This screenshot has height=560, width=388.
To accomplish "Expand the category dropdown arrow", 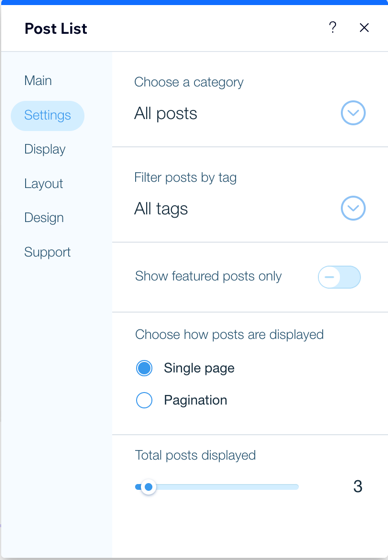I will coord(353,113).
